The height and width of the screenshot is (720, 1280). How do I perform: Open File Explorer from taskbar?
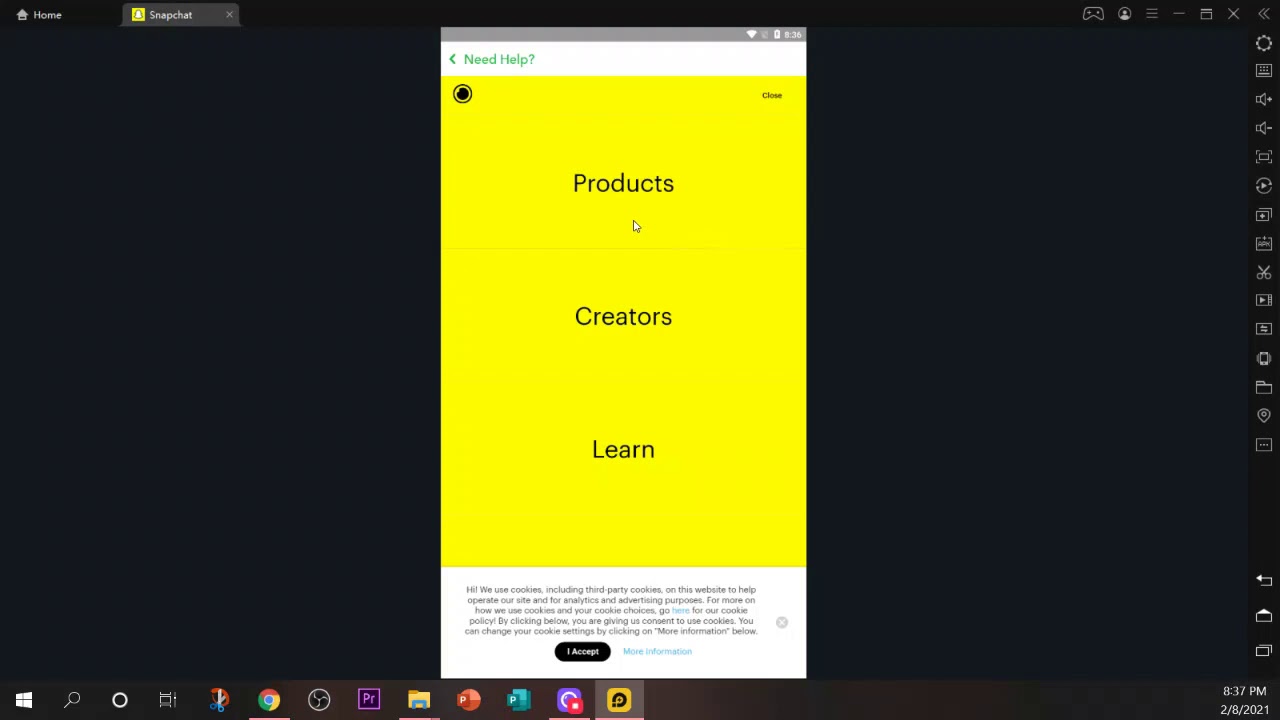coord(419,700)
